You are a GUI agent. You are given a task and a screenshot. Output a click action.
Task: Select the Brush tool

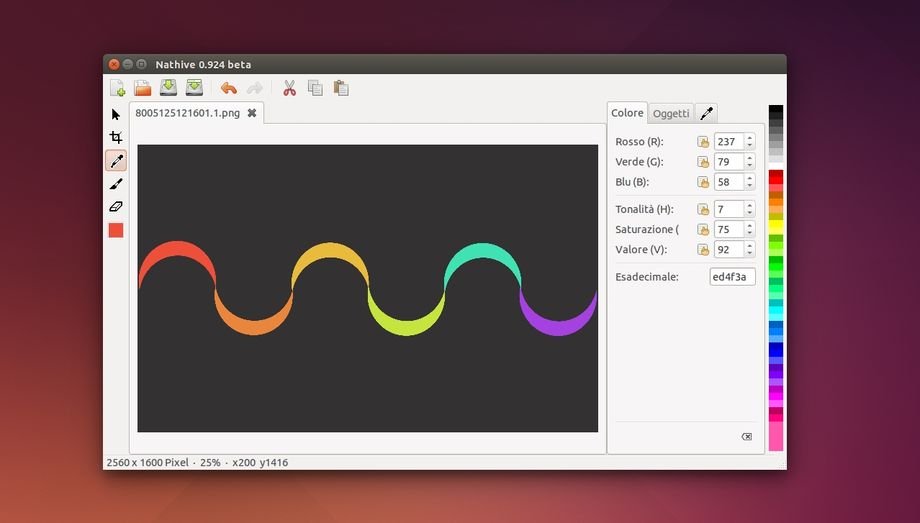tap(116, 184)
